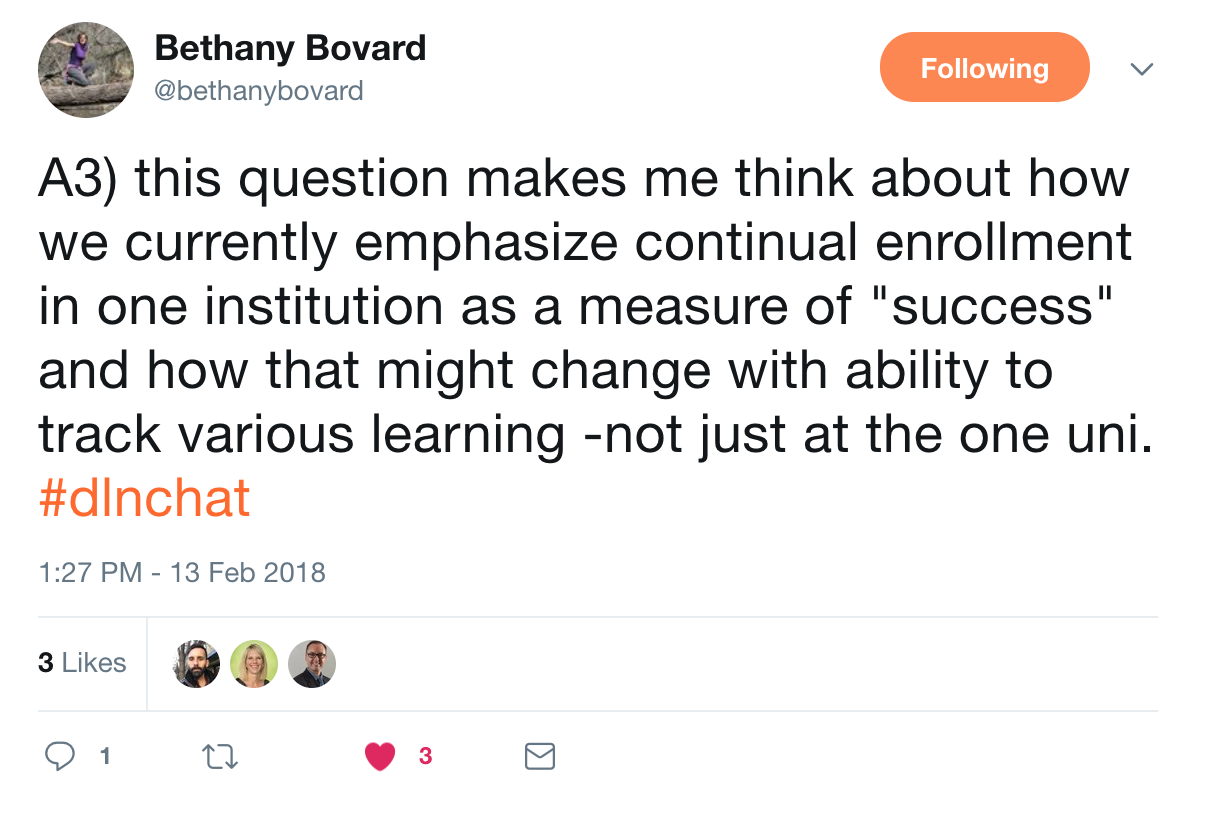Open the #dlnchat hashtag
Screen dimensions: 1214x822
pyautogui.click(x=144, y=498)
